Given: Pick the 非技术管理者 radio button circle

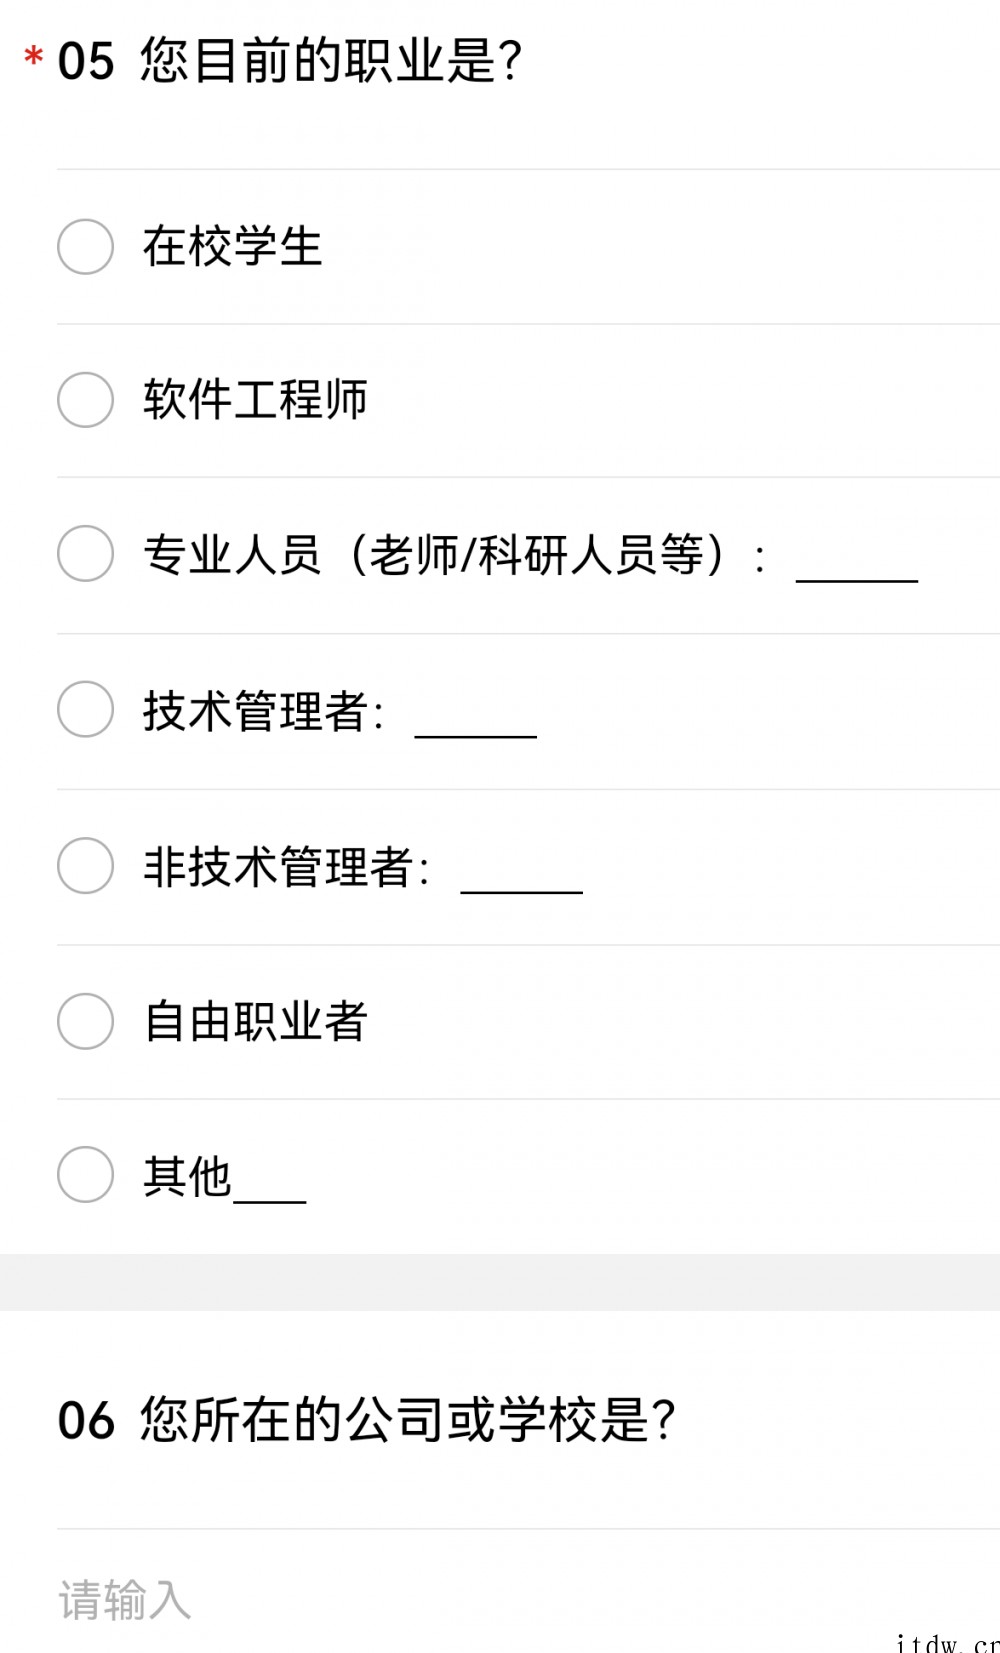Looking at the screenshot, I should (85, 866).
